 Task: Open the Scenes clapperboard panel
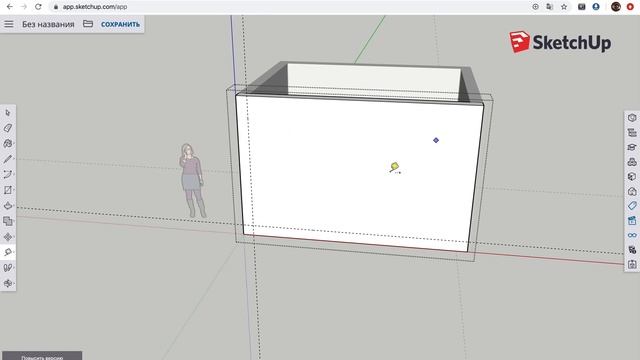(x=632, y=221)
